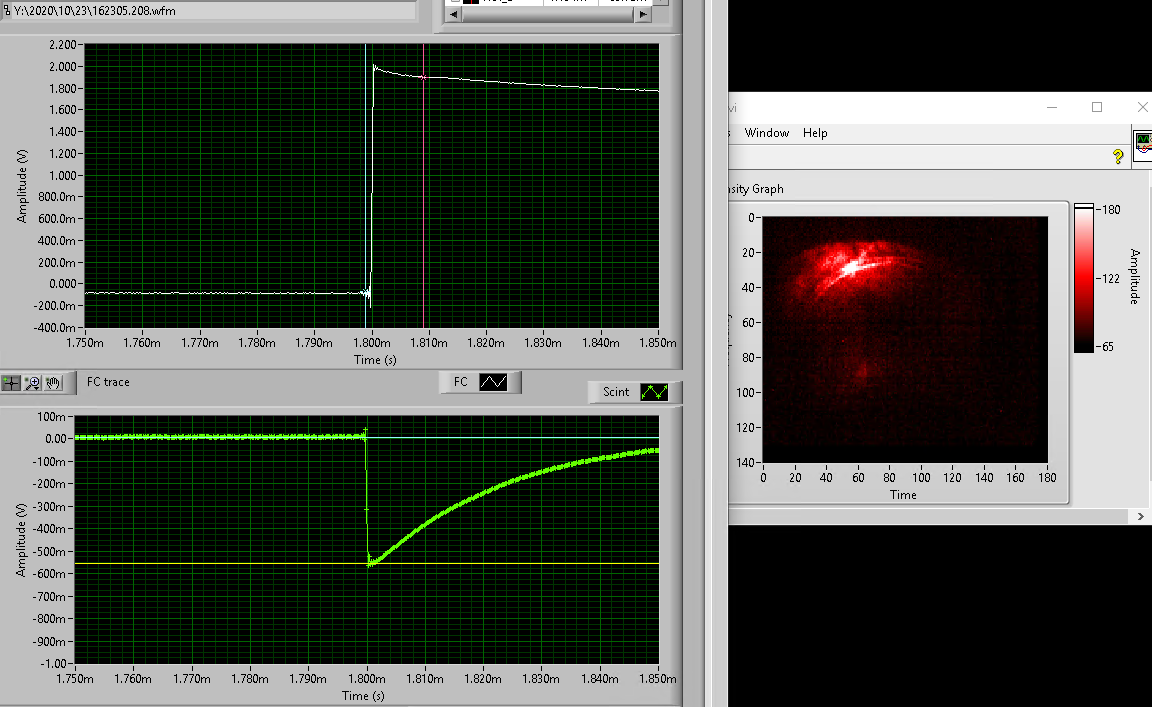
Task: Click the bright spot in intensity graph
Action: tap(852, 267)
